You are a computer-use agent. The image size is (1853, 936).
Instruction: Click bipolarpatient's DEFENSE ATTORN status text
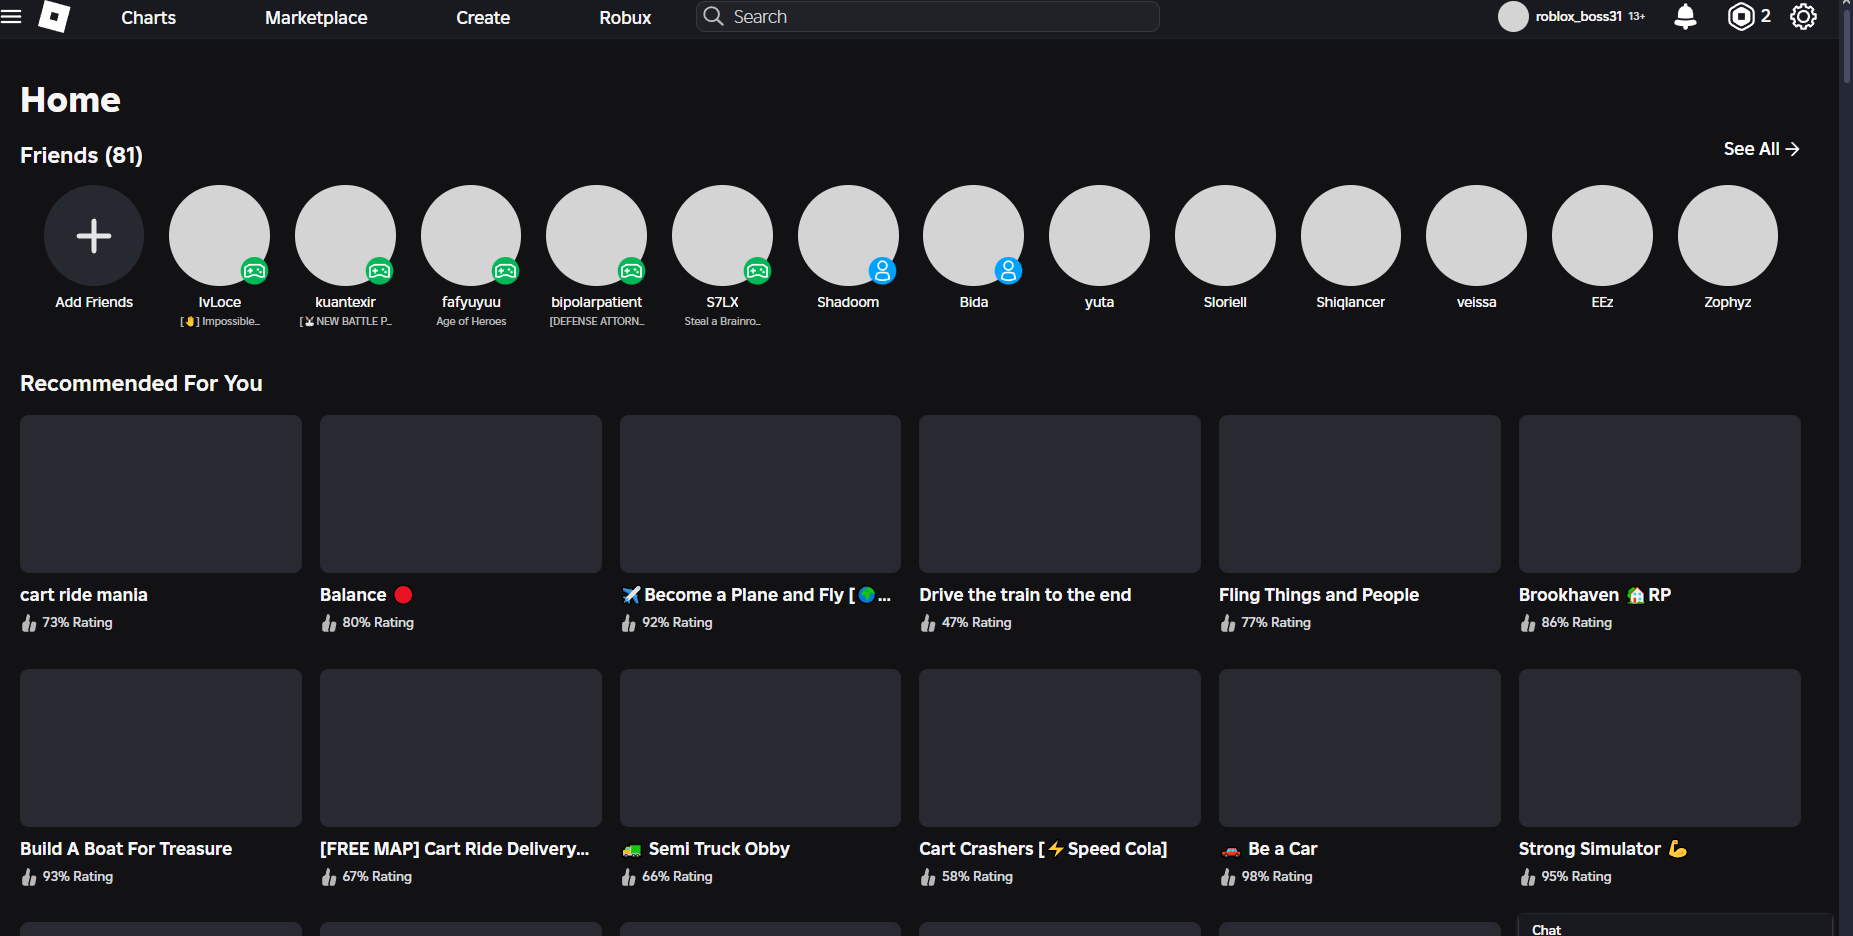click(x=597, y=321)
